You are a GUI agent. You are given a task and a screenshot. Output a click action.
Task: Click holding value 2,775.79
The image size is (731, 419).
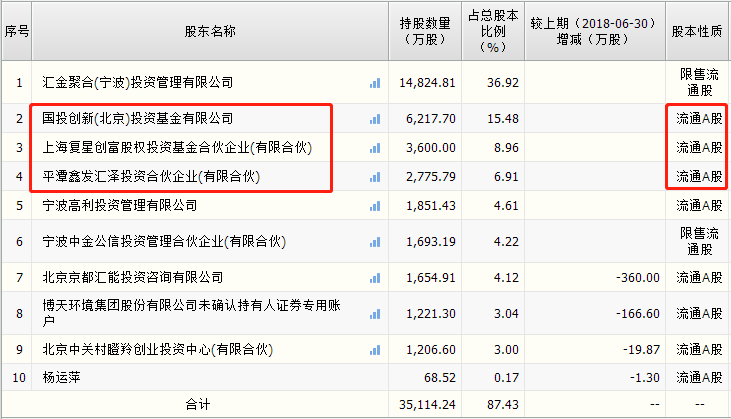[x=431, y=177]
